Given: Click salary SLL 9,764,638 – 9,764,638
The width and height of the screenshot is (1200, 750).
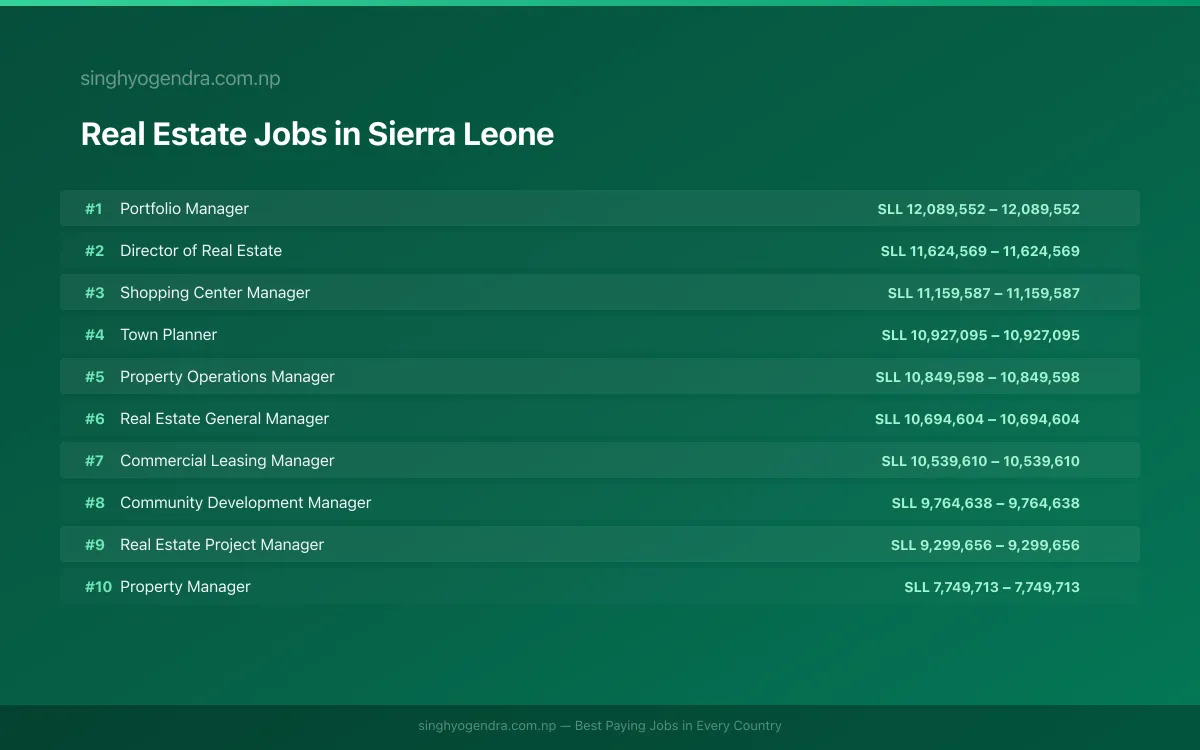Looking at the screenshot, I should tap(986, 503).
